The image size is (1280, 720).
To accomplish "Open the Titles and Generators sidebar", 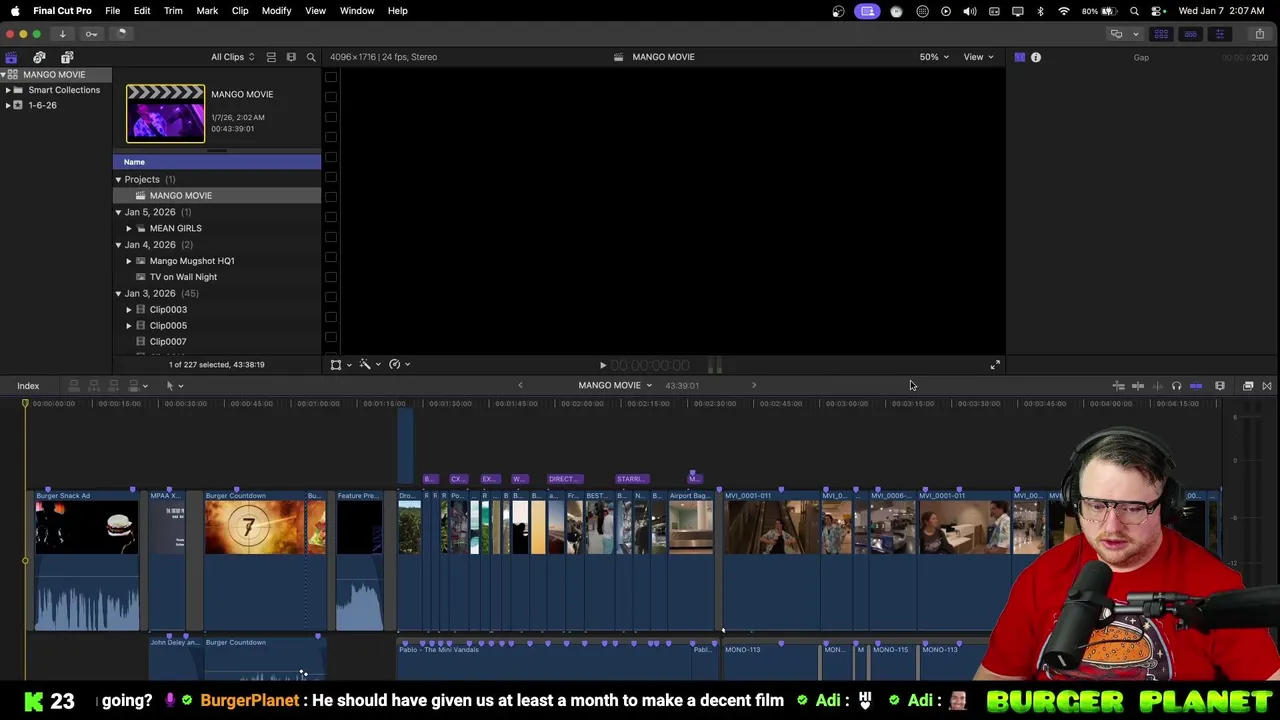I will tap(67, 57).
